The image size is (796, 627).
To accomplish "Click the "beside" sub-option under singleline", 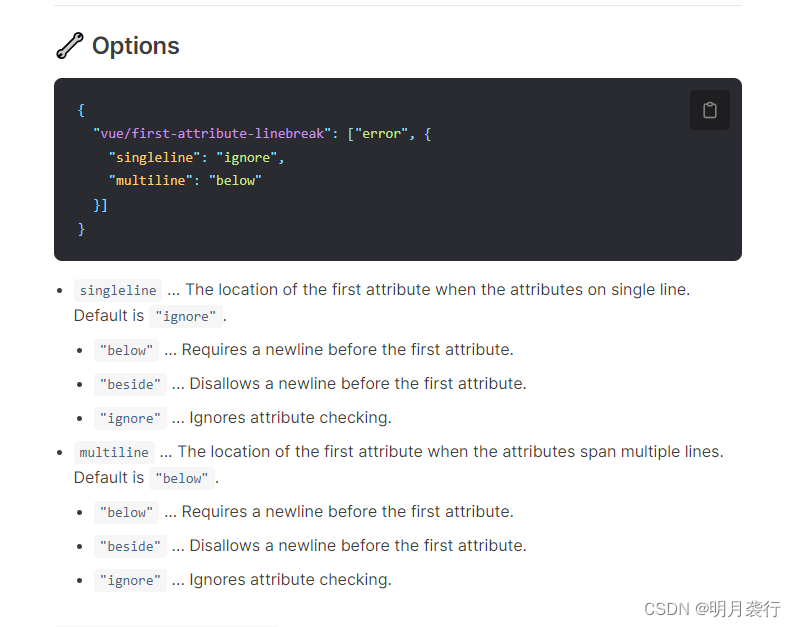I will (x=130, y=384).
